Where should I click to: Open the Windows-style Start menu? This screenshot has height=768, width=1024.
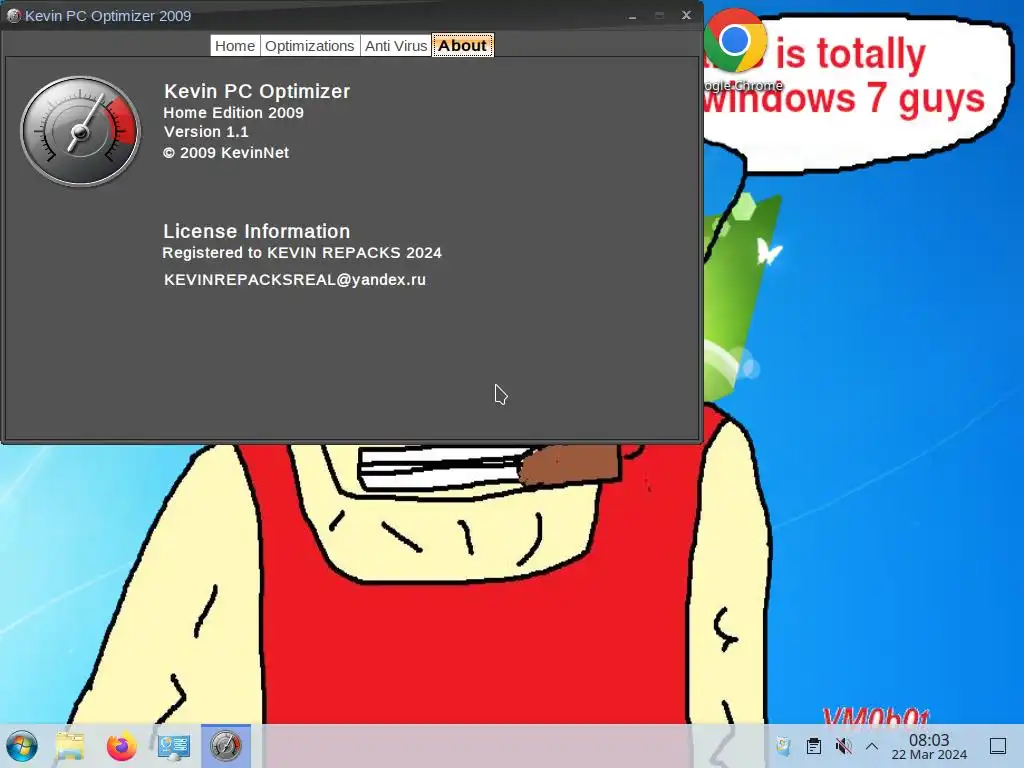point(22,746)
